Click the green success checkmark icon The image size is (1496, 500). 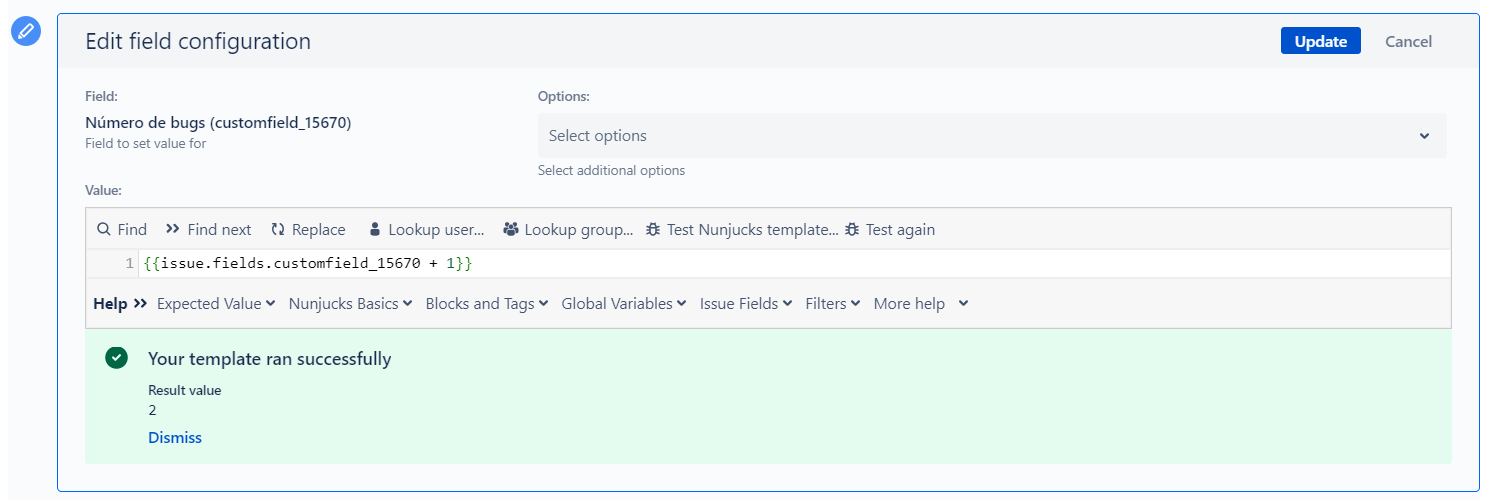[x=117, y=358]
